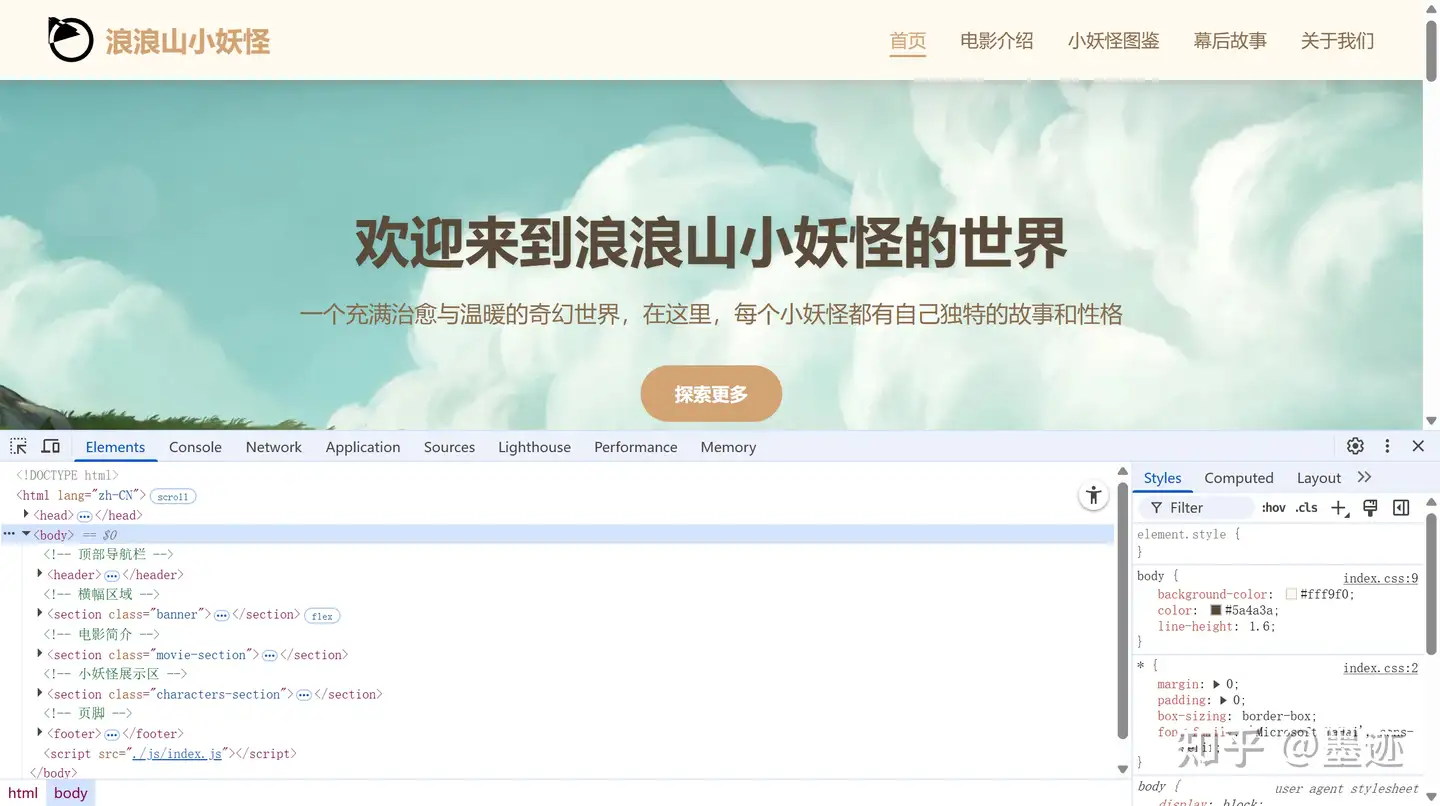
Task: Select the DOCTYPE html line
Action: coord(67,475)
